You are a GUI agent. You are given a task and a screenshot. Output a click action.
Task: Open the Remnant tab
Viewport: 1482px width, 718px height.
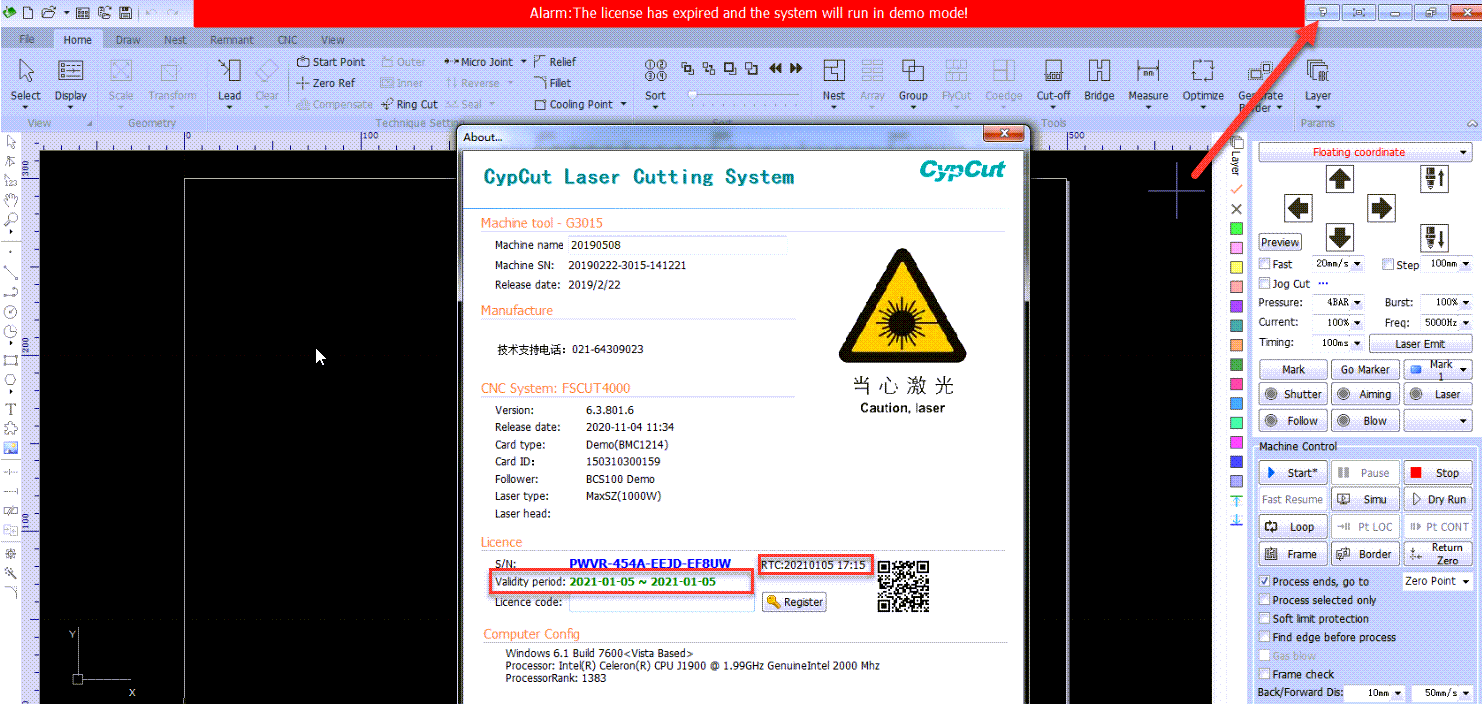pyautogui.click(x=232, y=40)
